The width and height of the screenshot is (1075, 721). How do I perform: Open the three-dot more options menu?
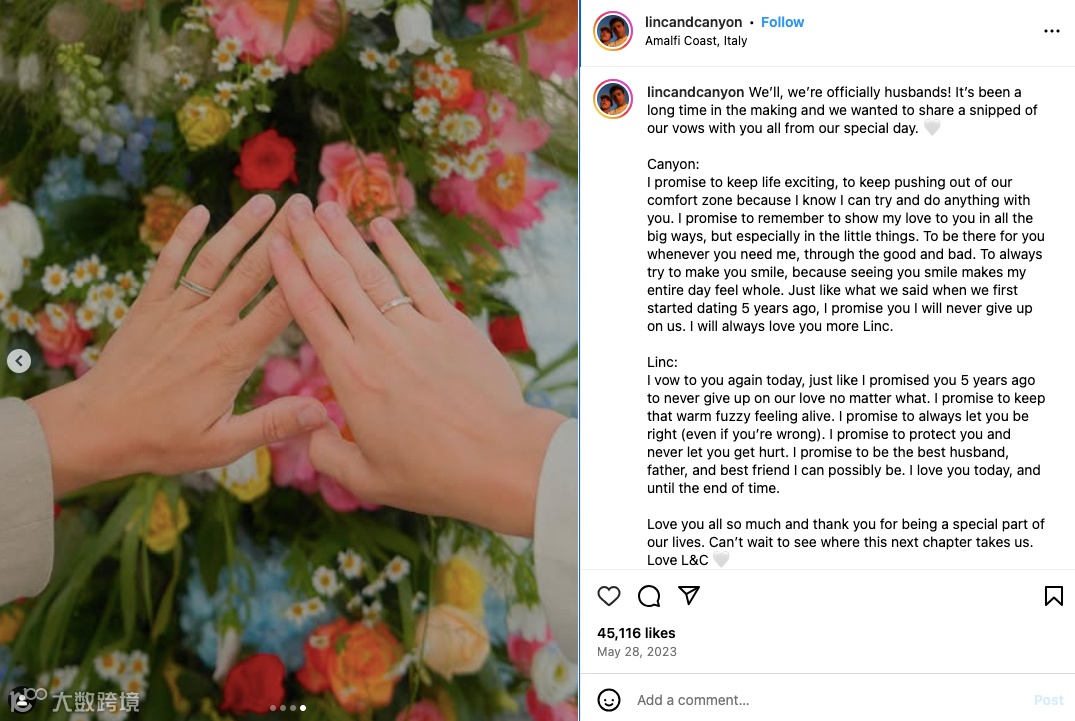pos(1052,31)
